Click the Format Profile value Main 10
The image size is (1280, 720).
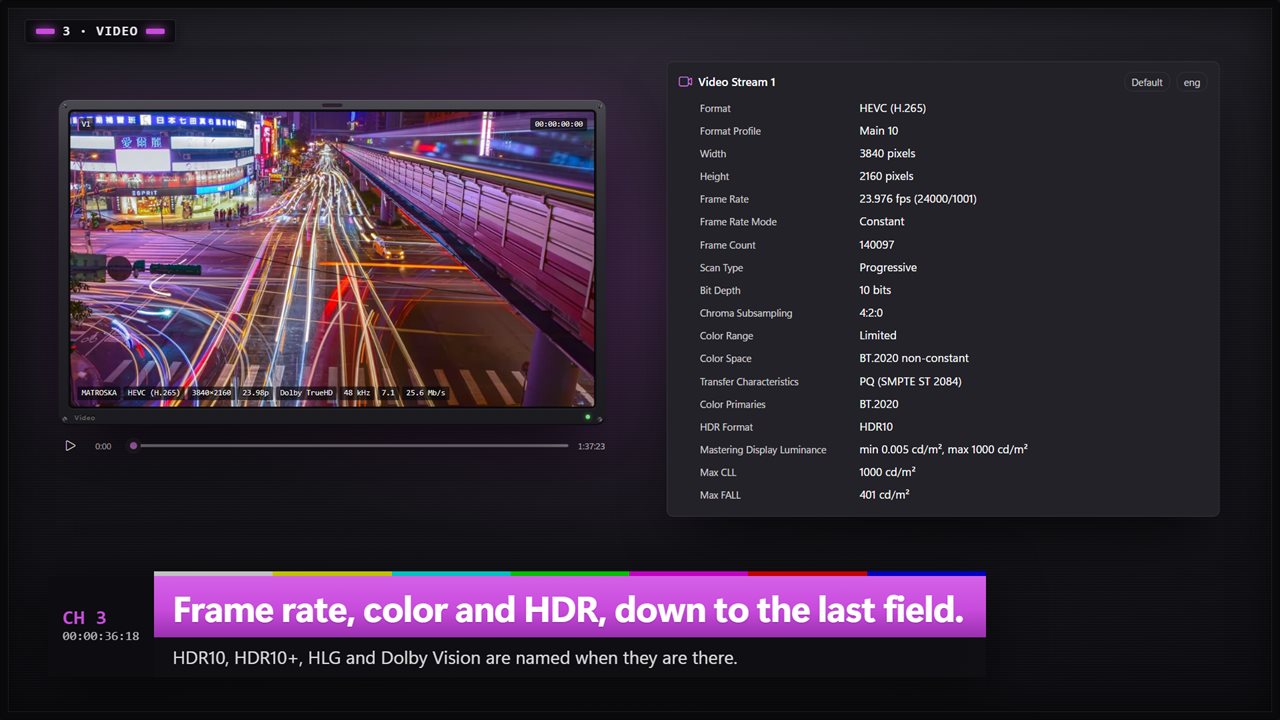879,131
